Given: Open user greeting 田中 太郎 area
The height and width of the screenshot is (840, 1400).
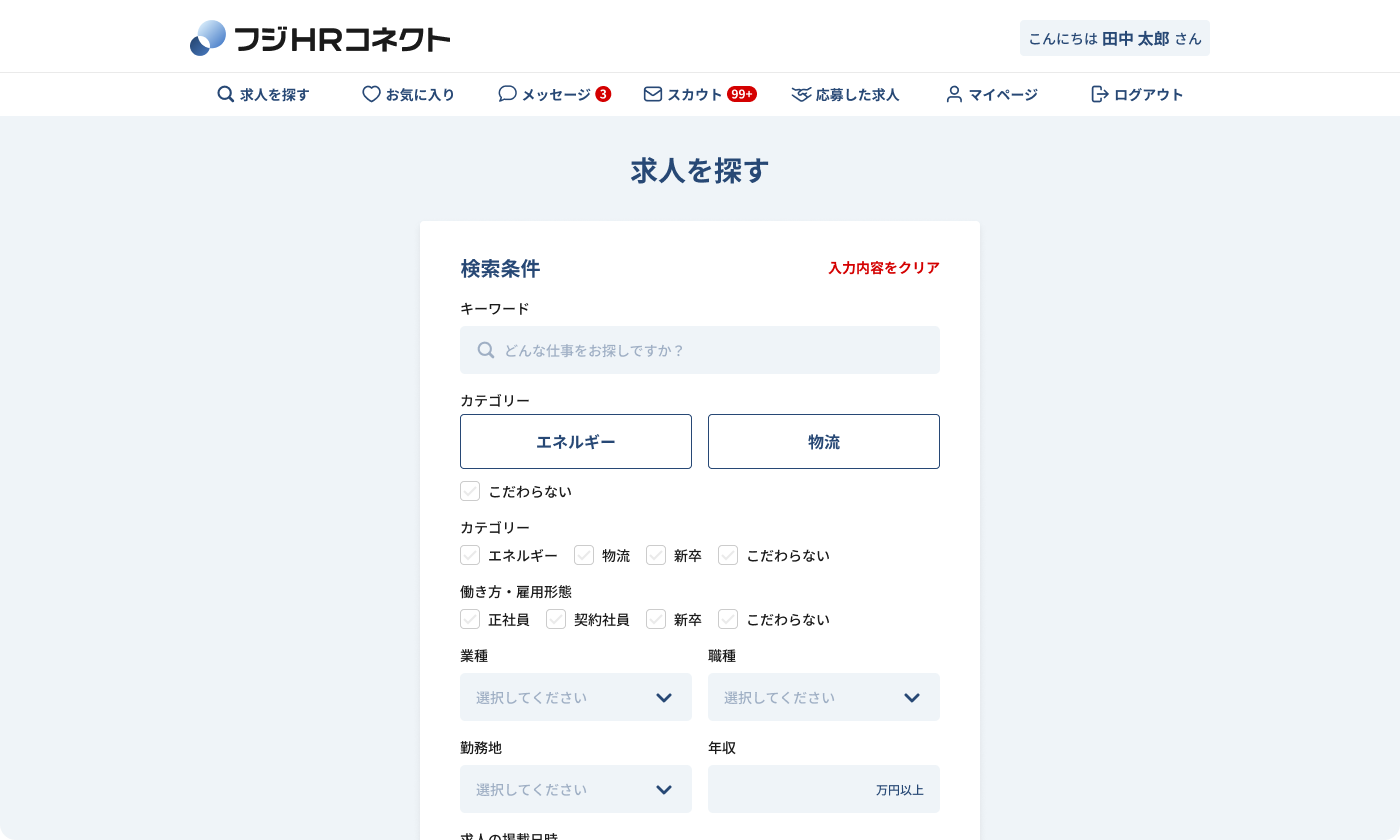Looking at the screenshot, I should click(x=1114, y=37).
